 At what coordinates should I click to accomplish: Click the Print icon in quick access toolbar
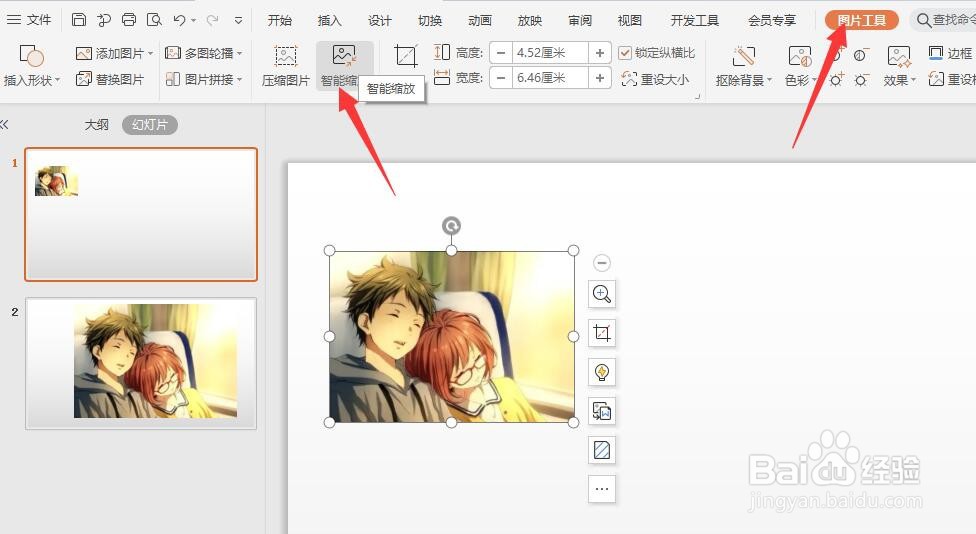point(129,19)
